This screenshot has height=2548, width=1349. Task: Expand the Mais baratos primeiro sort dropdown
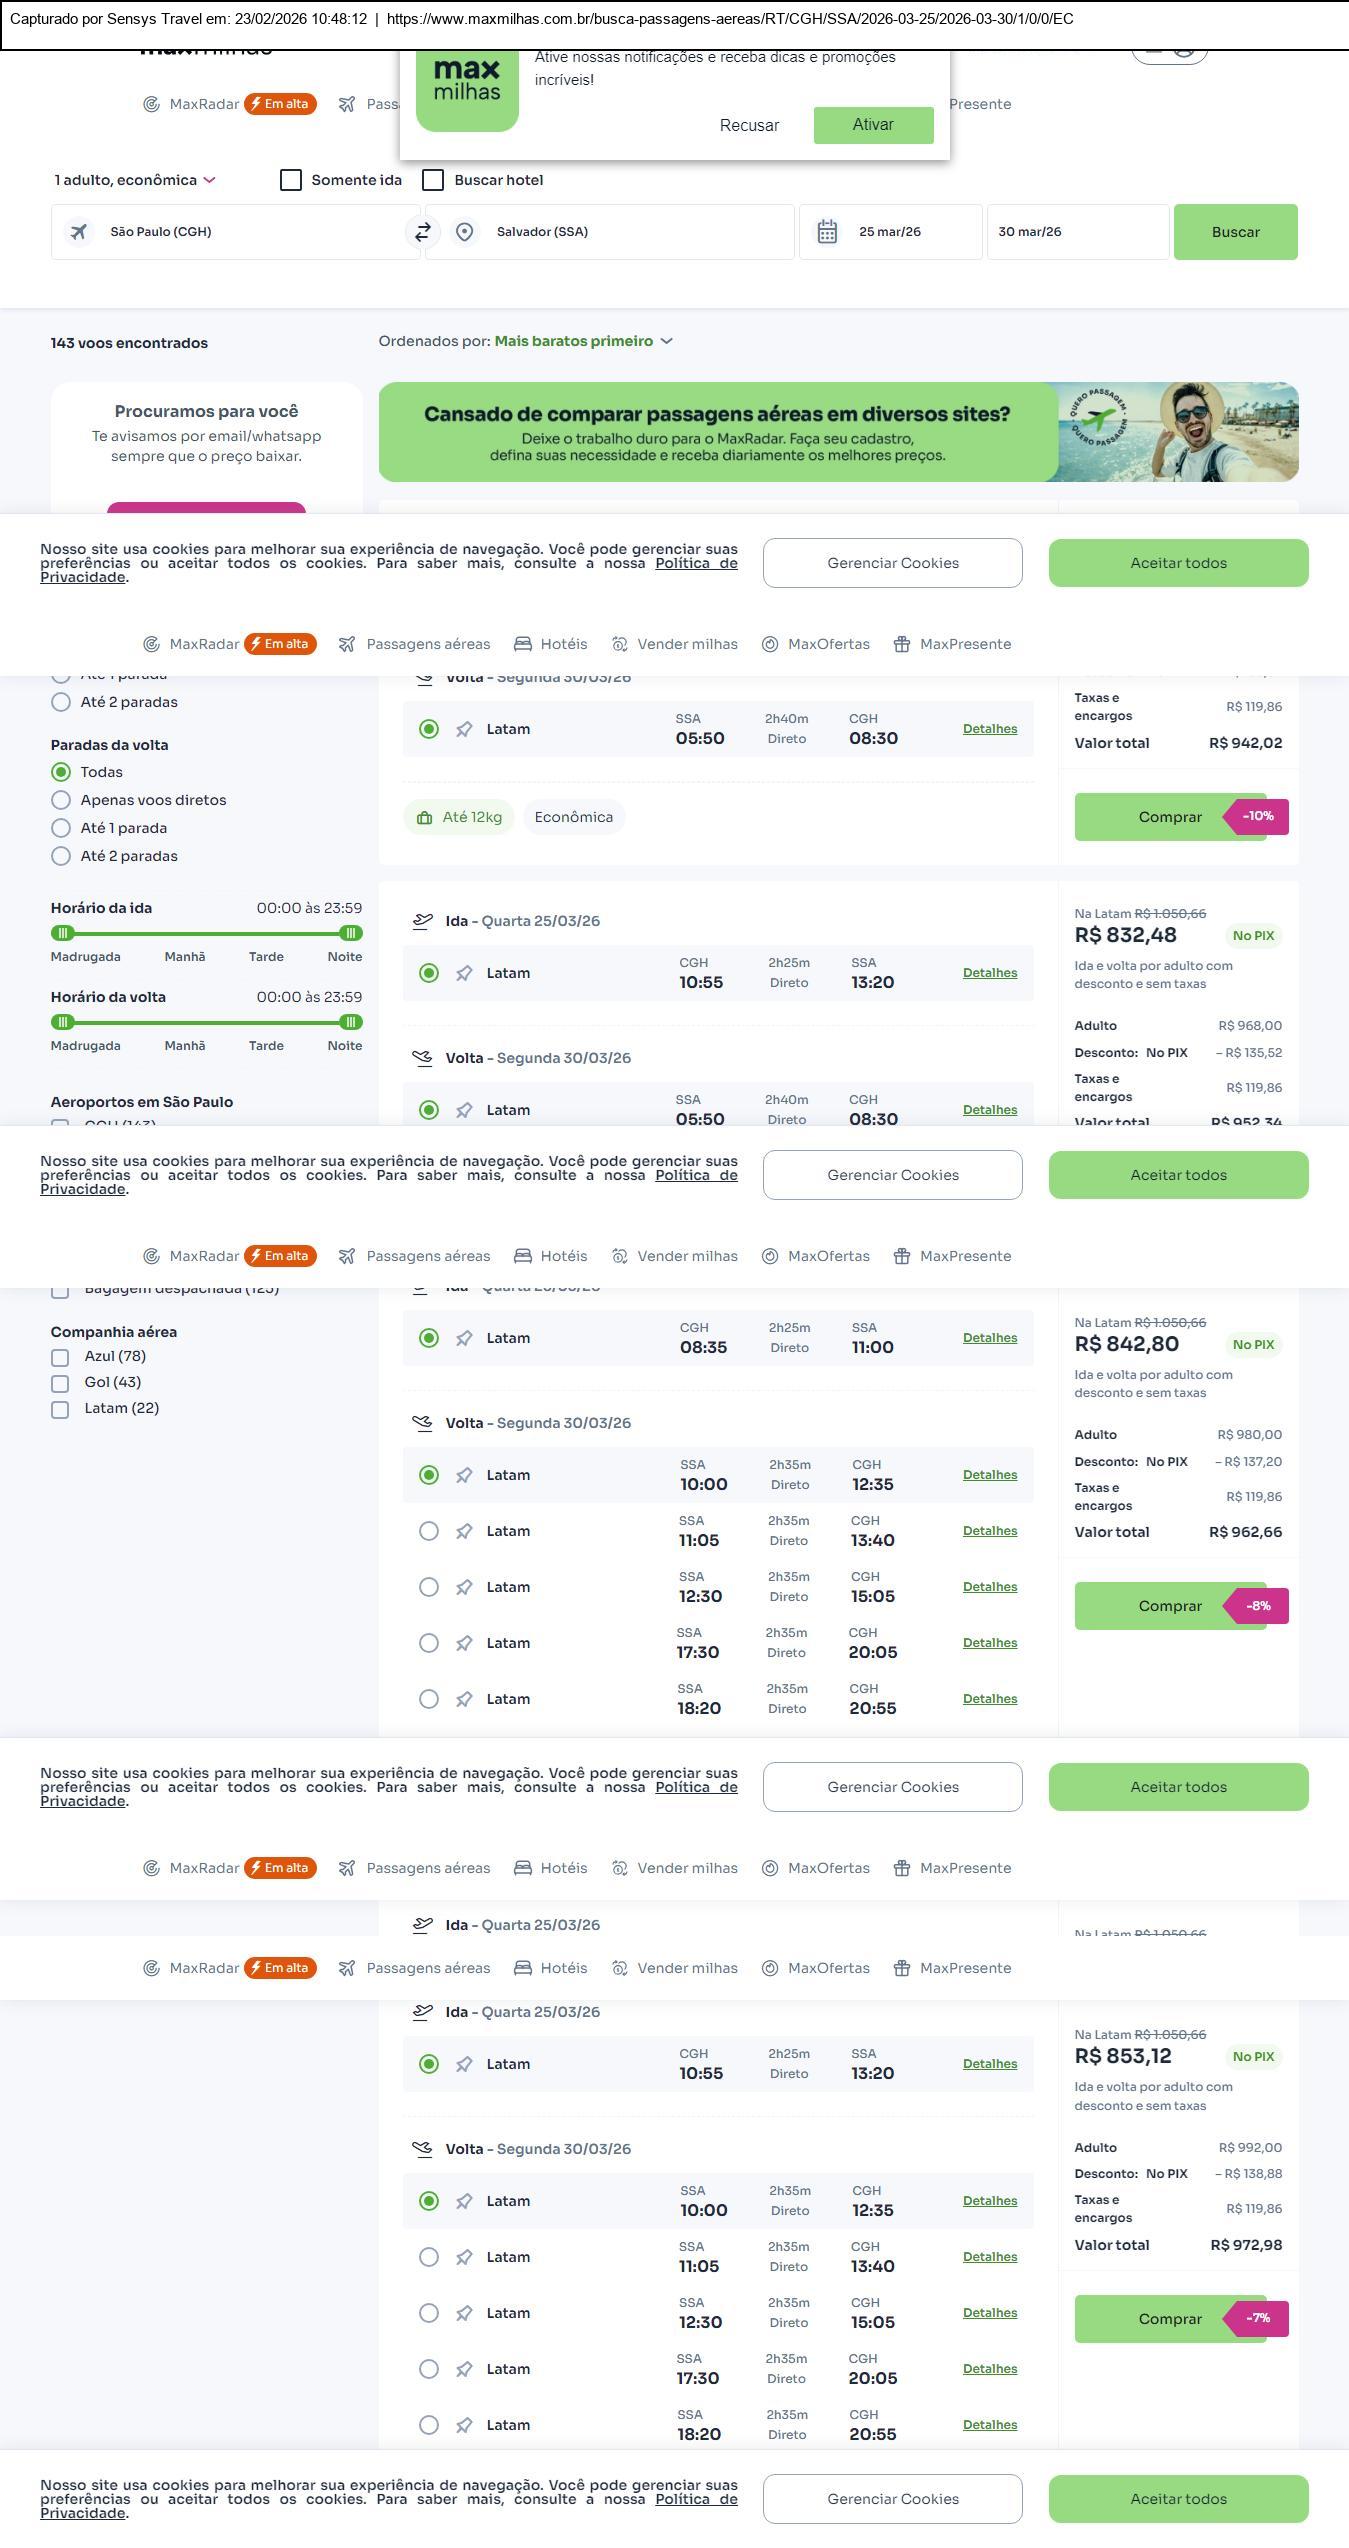coord(583,341)
